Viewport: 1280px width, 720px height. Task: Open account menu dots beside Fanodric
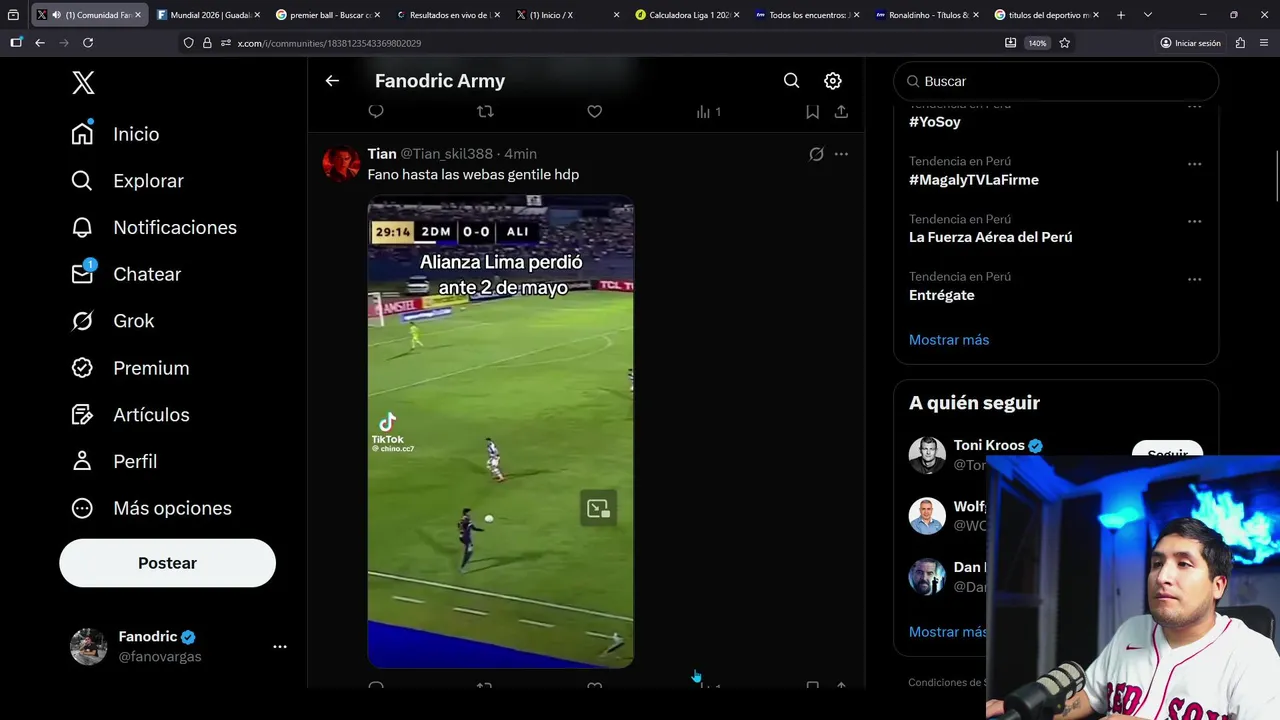coord(280,647)
